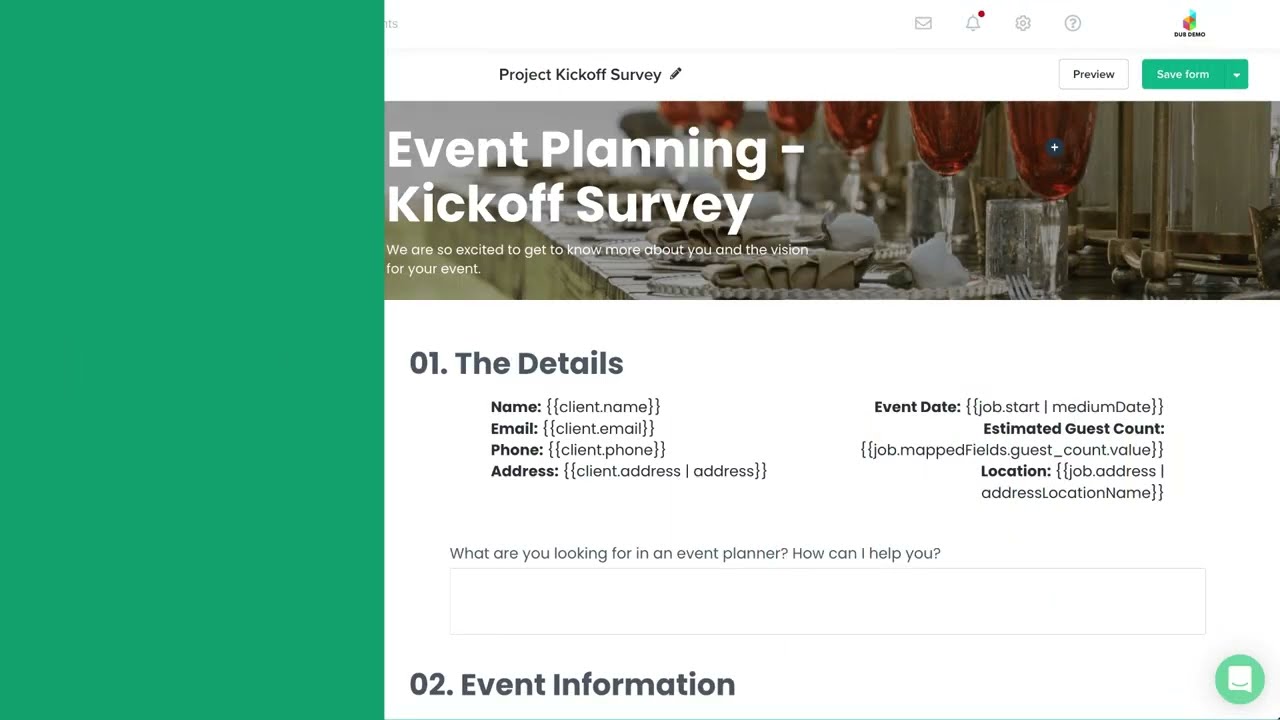
Task: Select the client Address merge field line
Action: point(628,471)
